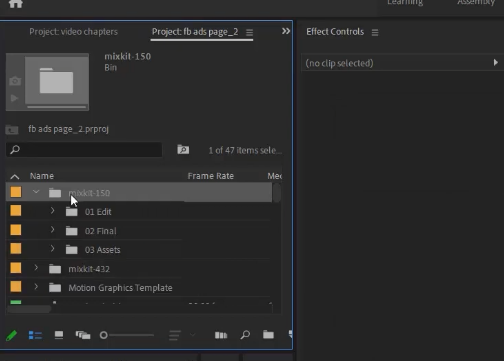Click label color of Motion Graphics Template
This screenshot has width=504, height=361.
[x=16, y=286]
